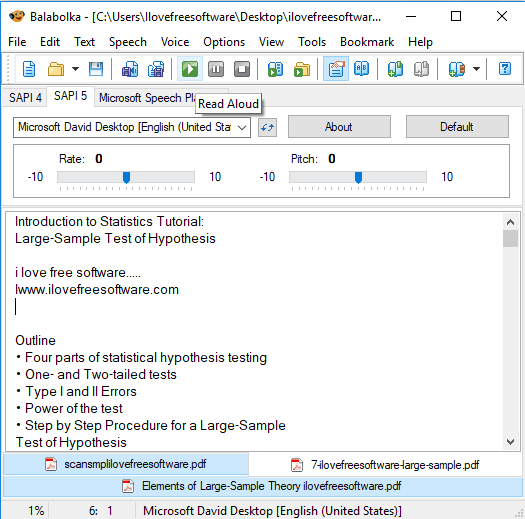The image size is (525, 519).
Task: Click the "Power of the test" line
Action: point(69,409)
